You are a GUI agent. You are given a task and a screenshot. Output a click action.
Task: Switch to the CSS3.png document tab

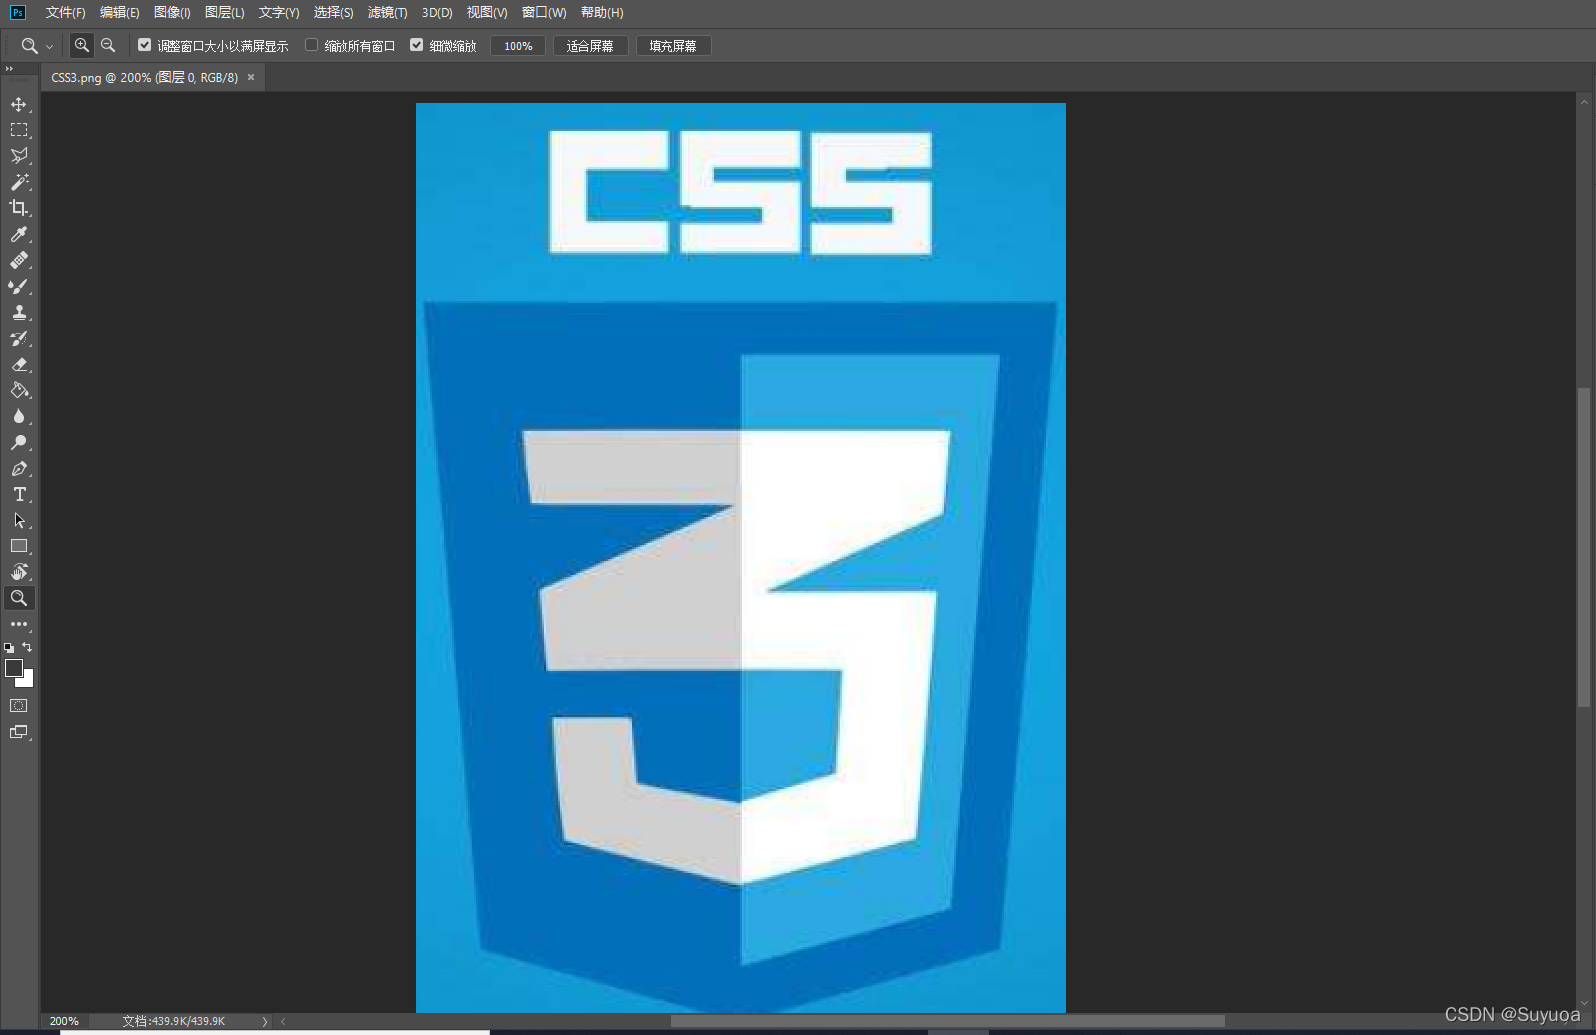tap(144, 77)
